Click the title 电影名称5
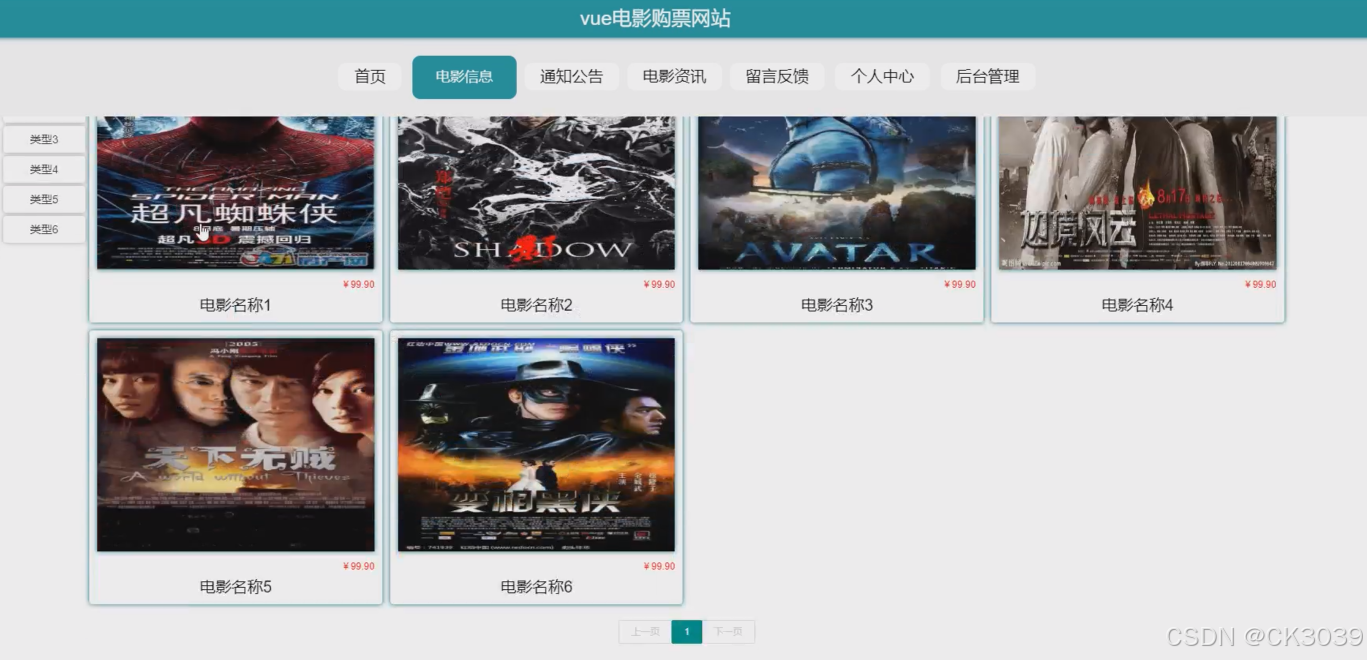The height and width of the screenshot is (660, 1367). (x=236, y=587)
